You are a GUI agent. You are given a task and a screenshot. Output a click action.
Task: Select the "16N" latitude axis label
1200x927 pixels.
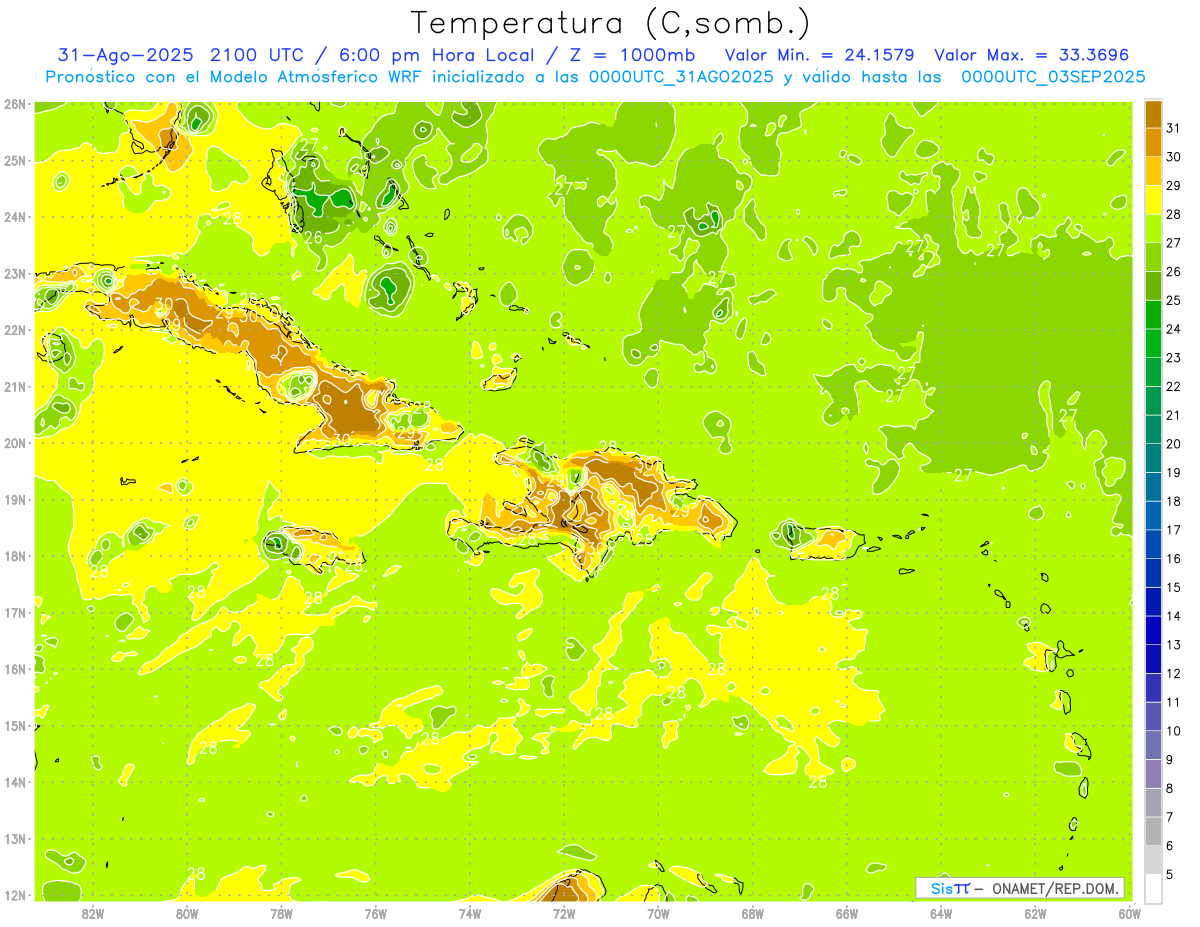(14, 669)
